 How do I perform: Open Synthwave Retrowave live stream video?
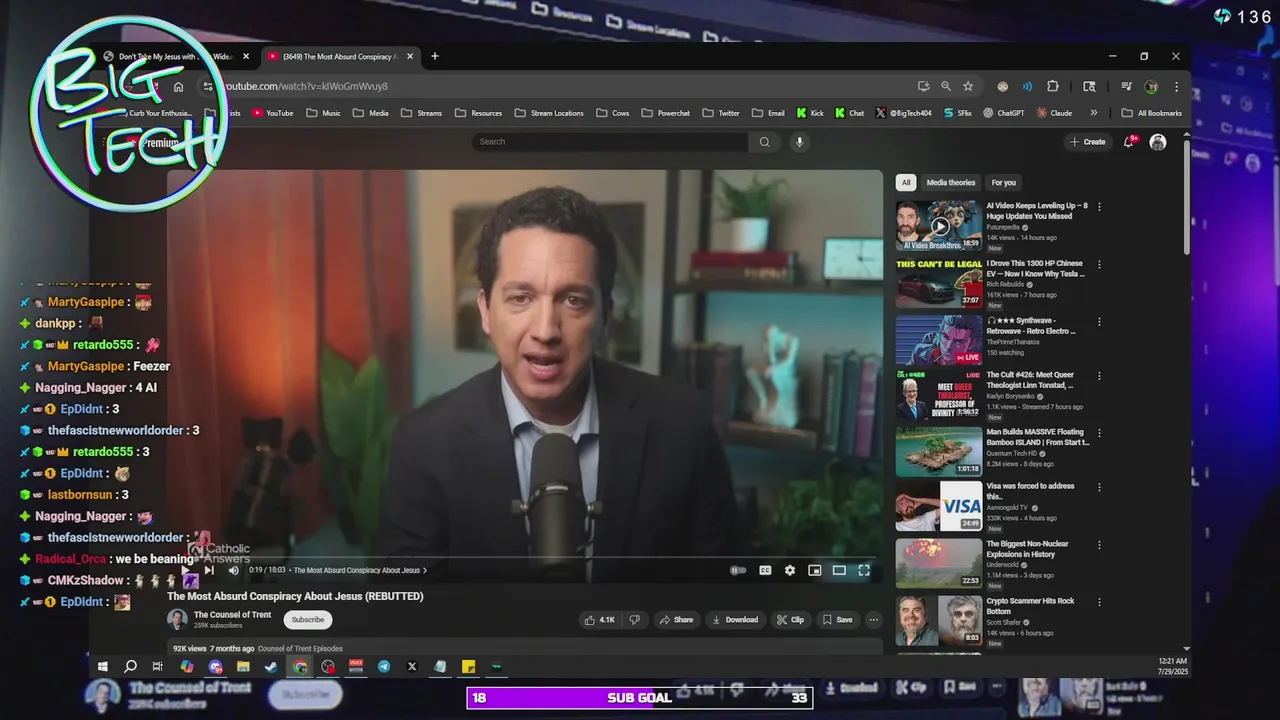pos(939,341)
